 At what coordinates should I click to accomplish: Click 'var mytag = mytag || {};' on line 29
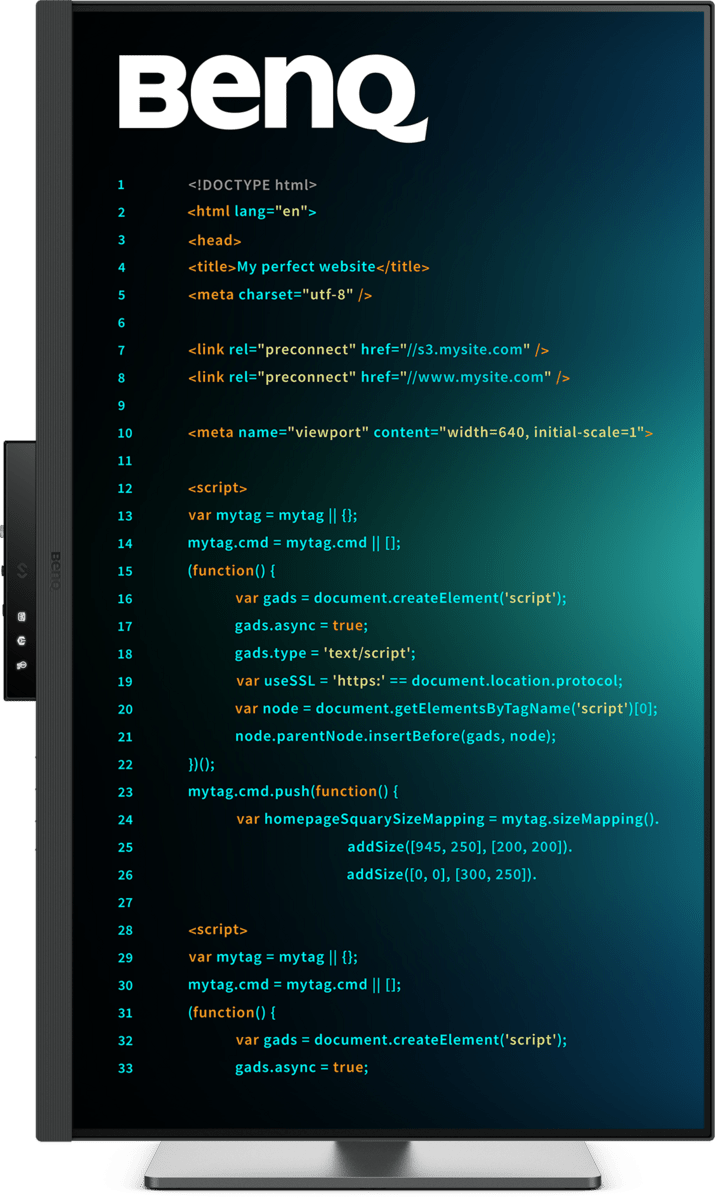pyautogui.click(x=273, y=957)
